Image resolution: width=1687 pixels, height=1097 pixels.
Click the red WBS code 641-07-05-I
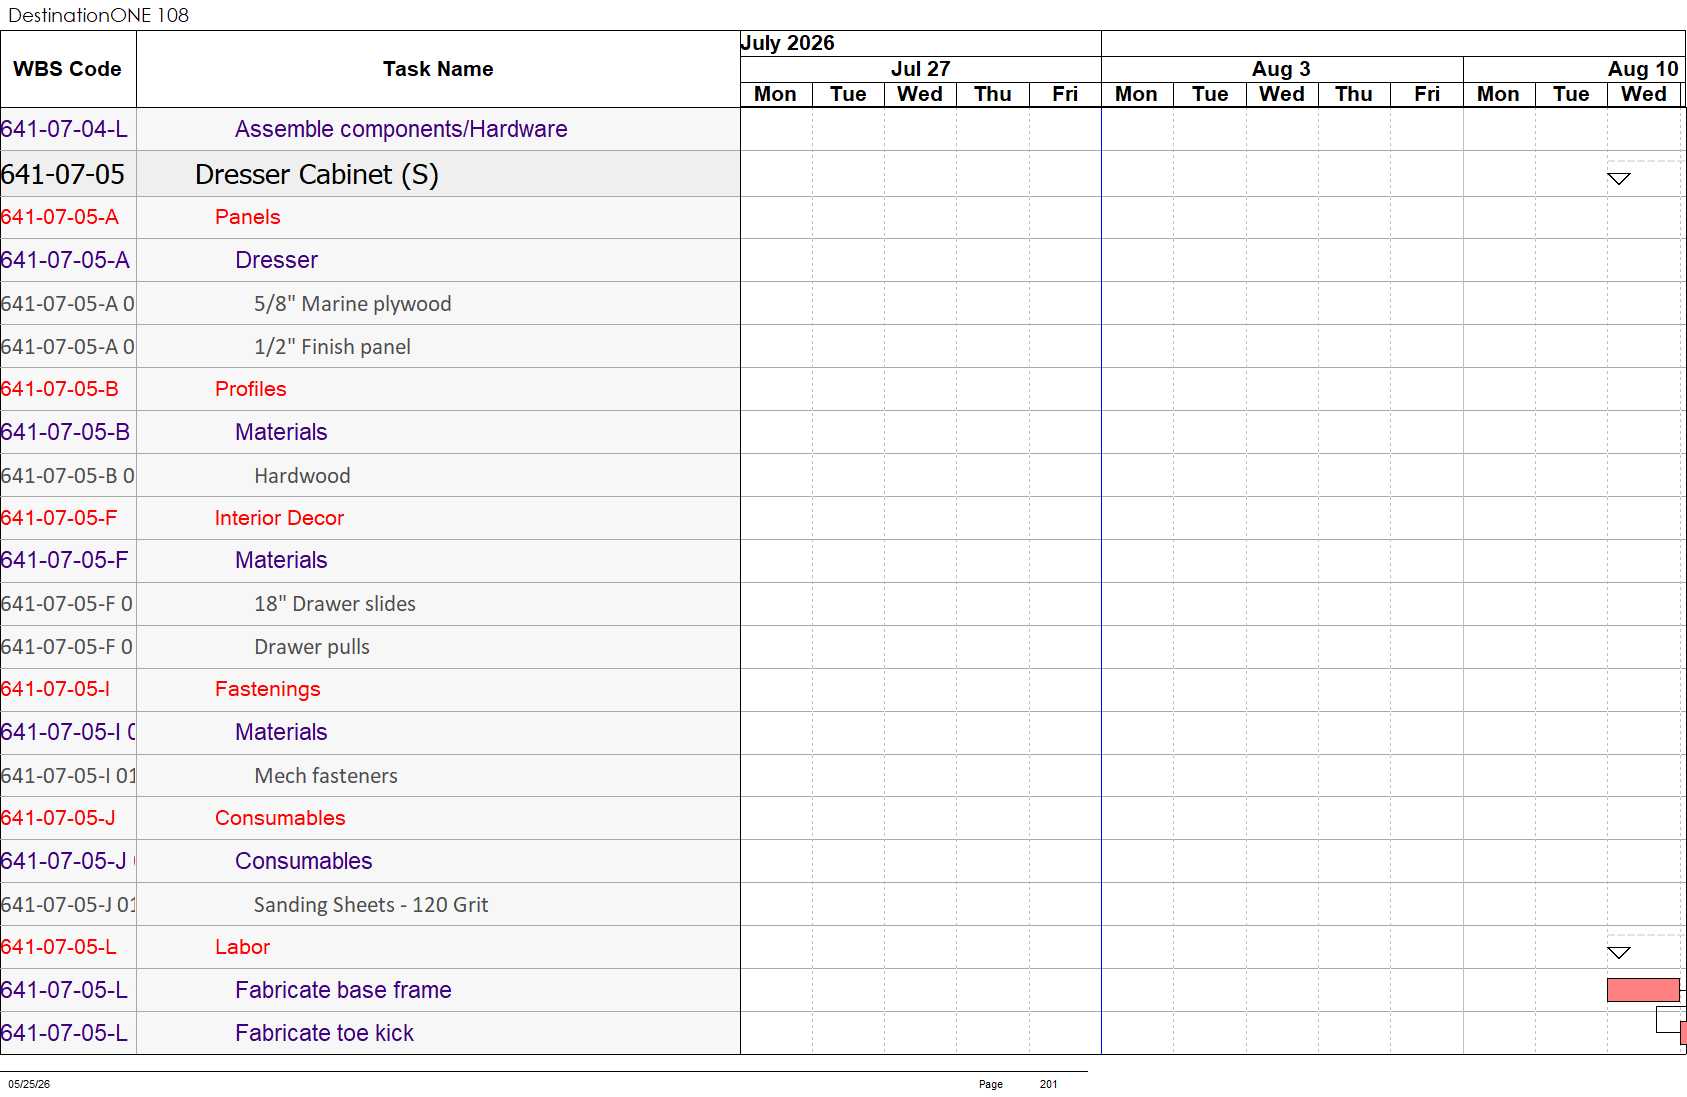pos(55,689)
